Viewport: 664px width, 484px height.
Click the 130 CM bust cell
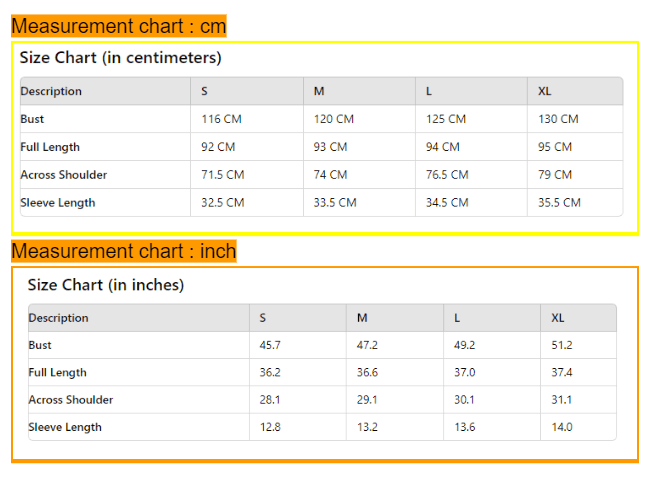(x=558, y=119)
